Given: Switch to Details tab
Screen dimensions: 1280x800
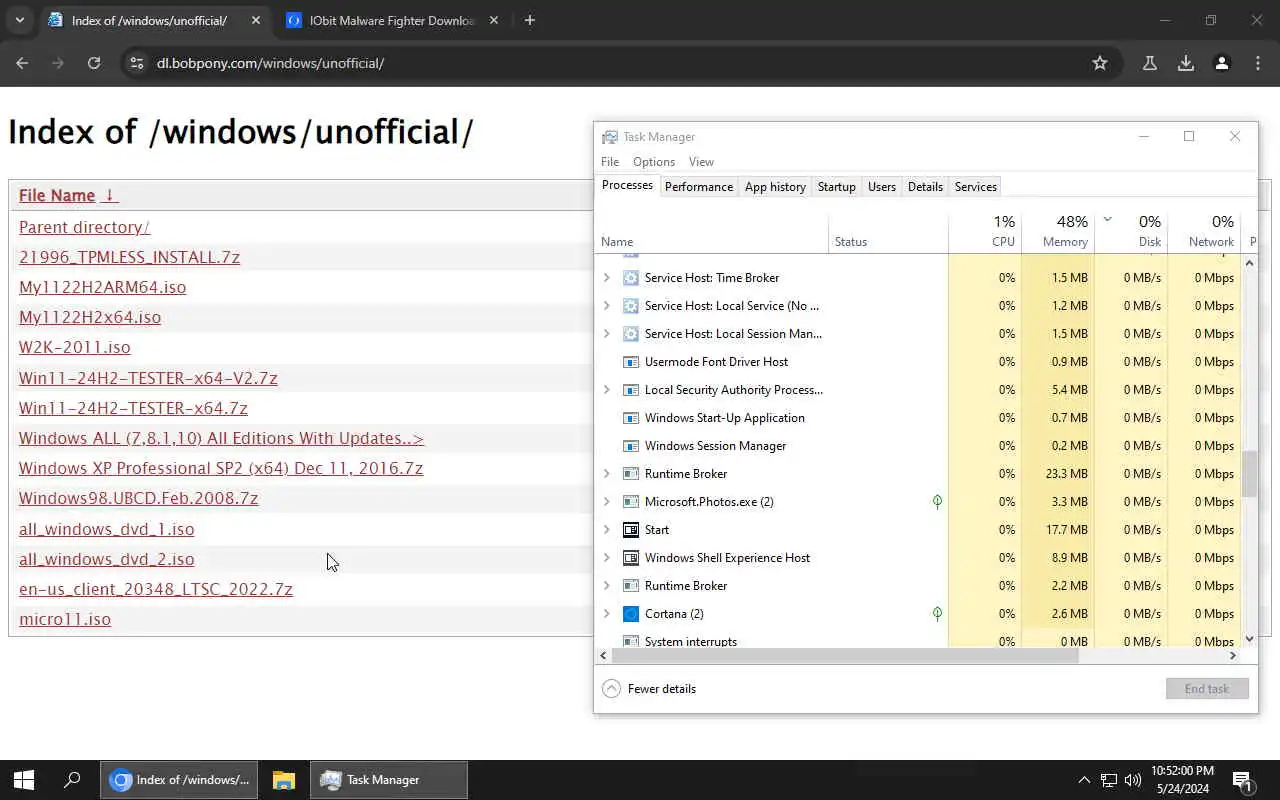Looking at the screenshot, I should point(925,187).
